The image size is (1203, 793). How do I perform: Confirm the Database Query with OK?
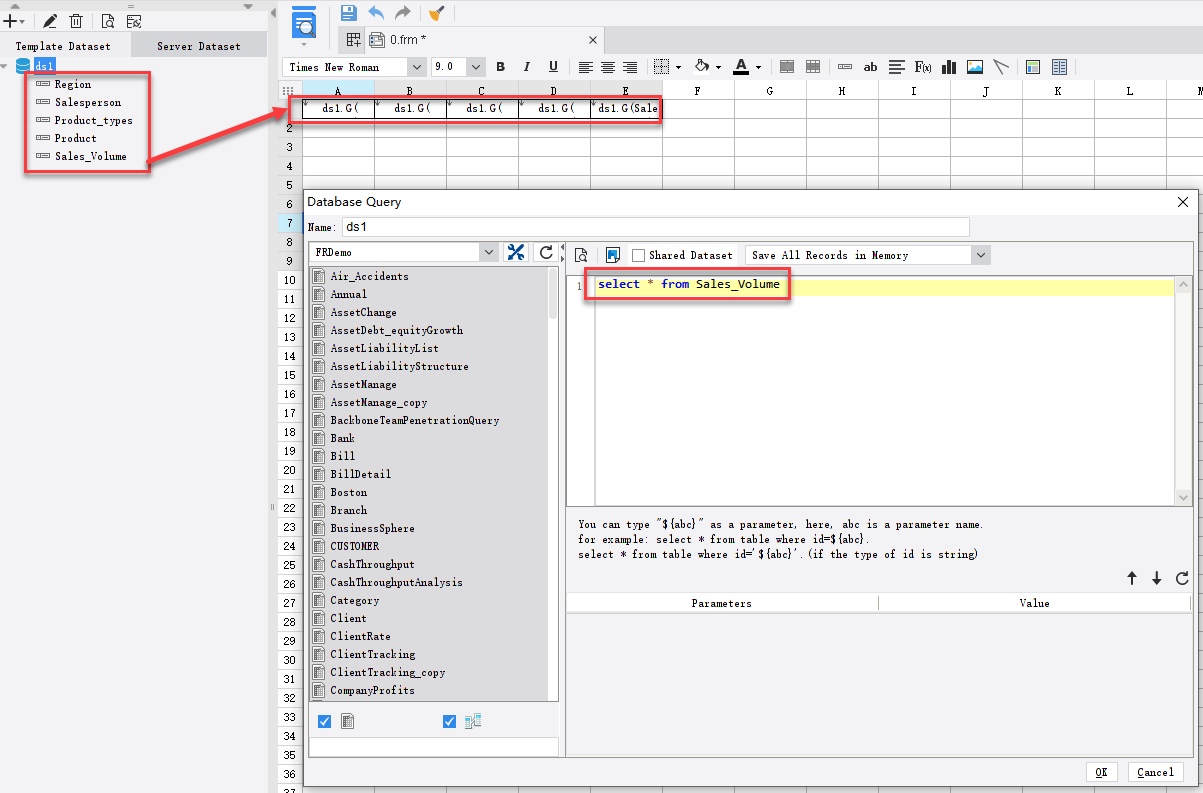(1101, 772)
